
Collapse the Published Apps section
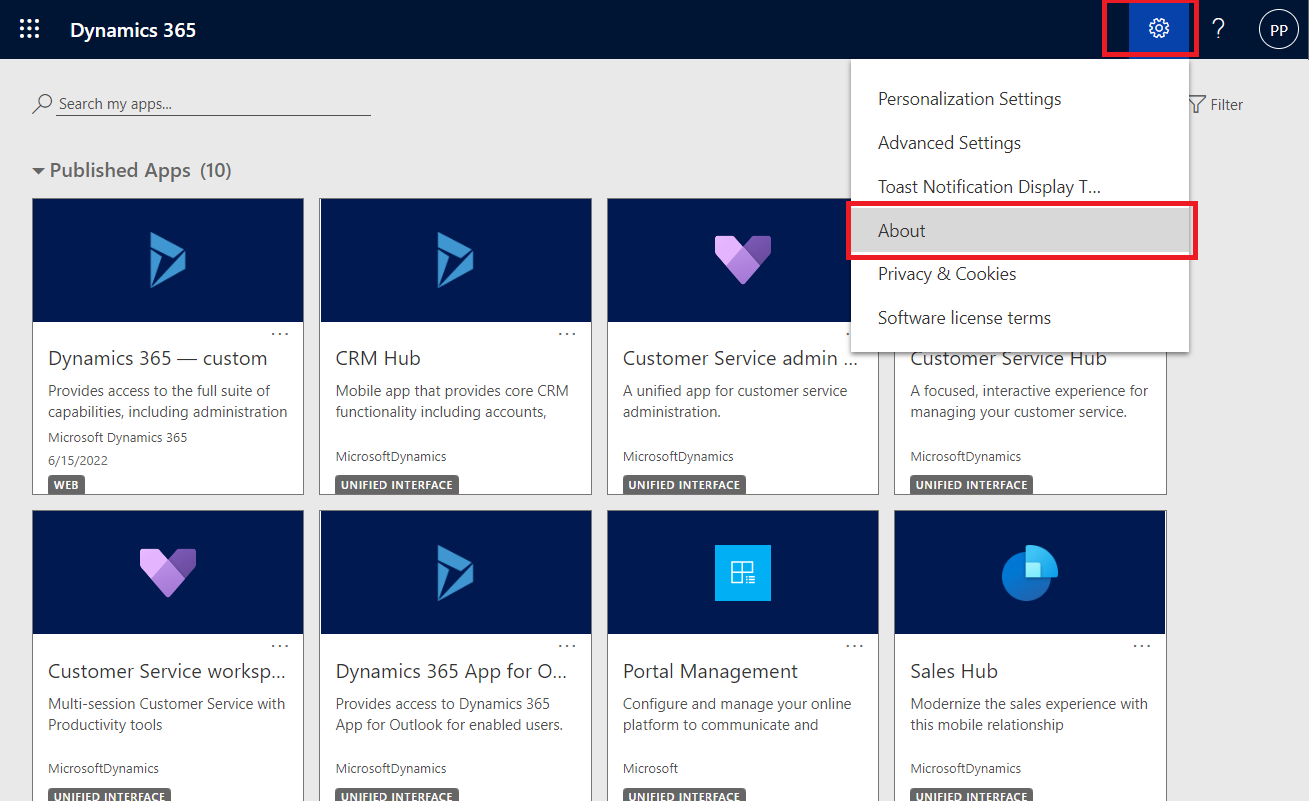point(39,171)
